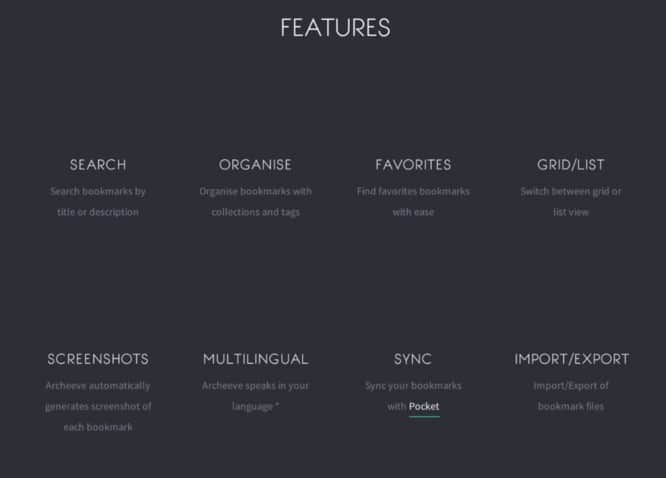Click the FAVORITES feature heading
666x478 pixels.
pos(413,165)
